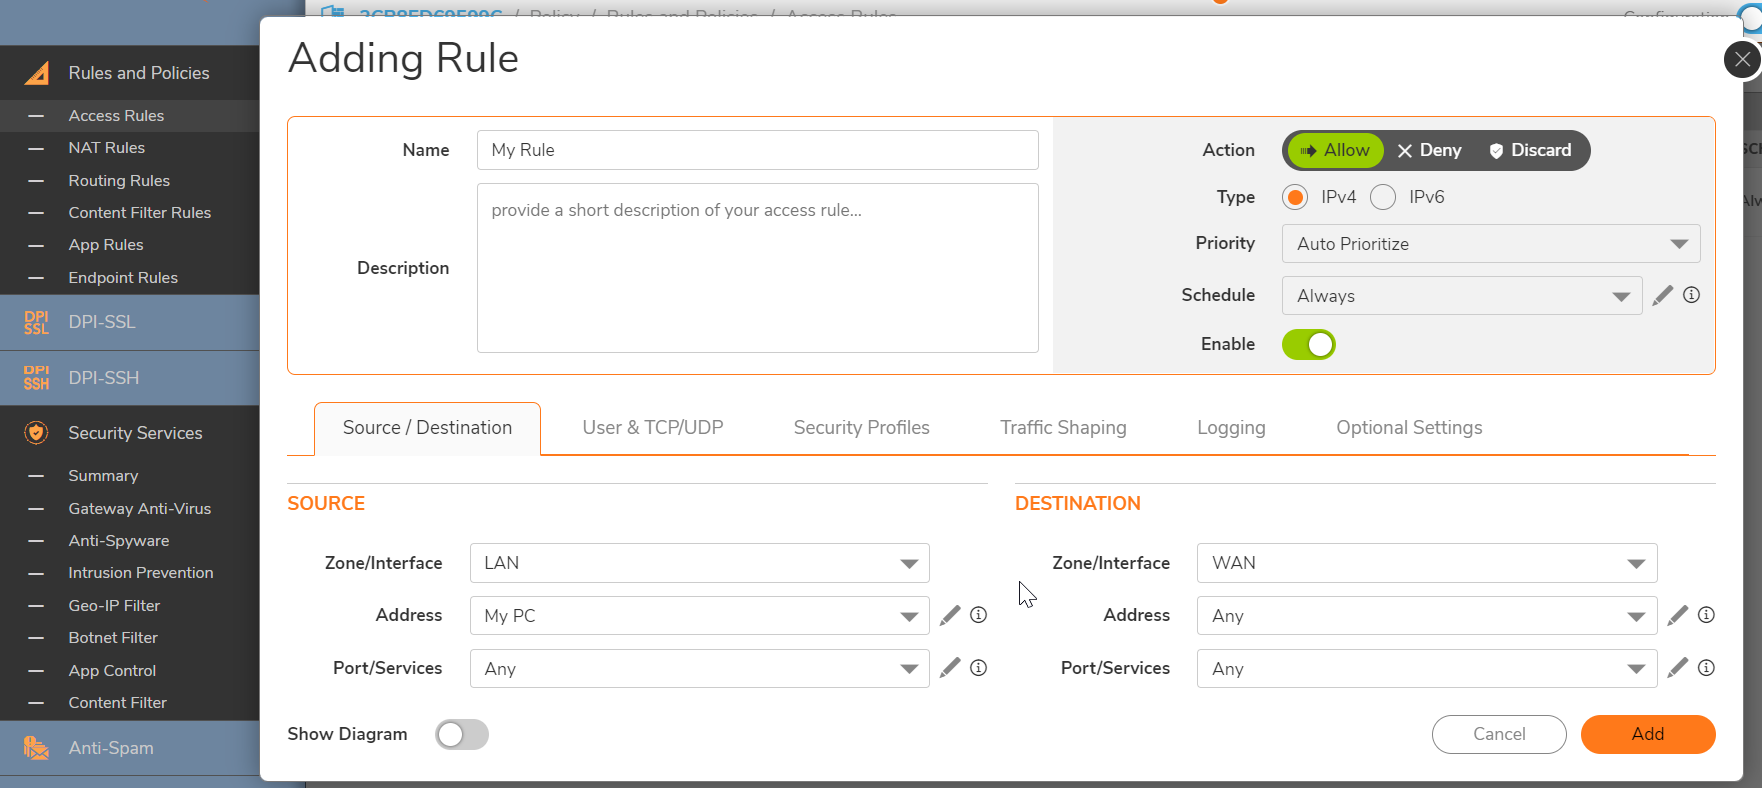This screenshot has width=1762, height=788.
Task: Click info icon for source Port/Services
Action: point(979,668)
